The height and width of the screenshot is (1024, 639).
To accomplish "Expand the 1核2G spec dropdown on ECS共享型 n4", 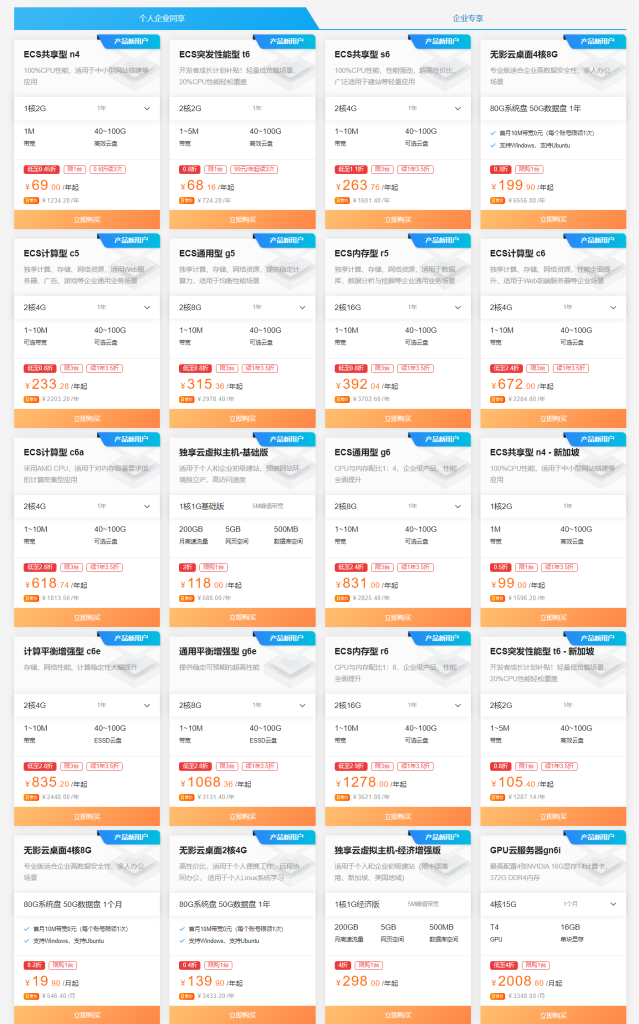I will (x=147, y=108).
